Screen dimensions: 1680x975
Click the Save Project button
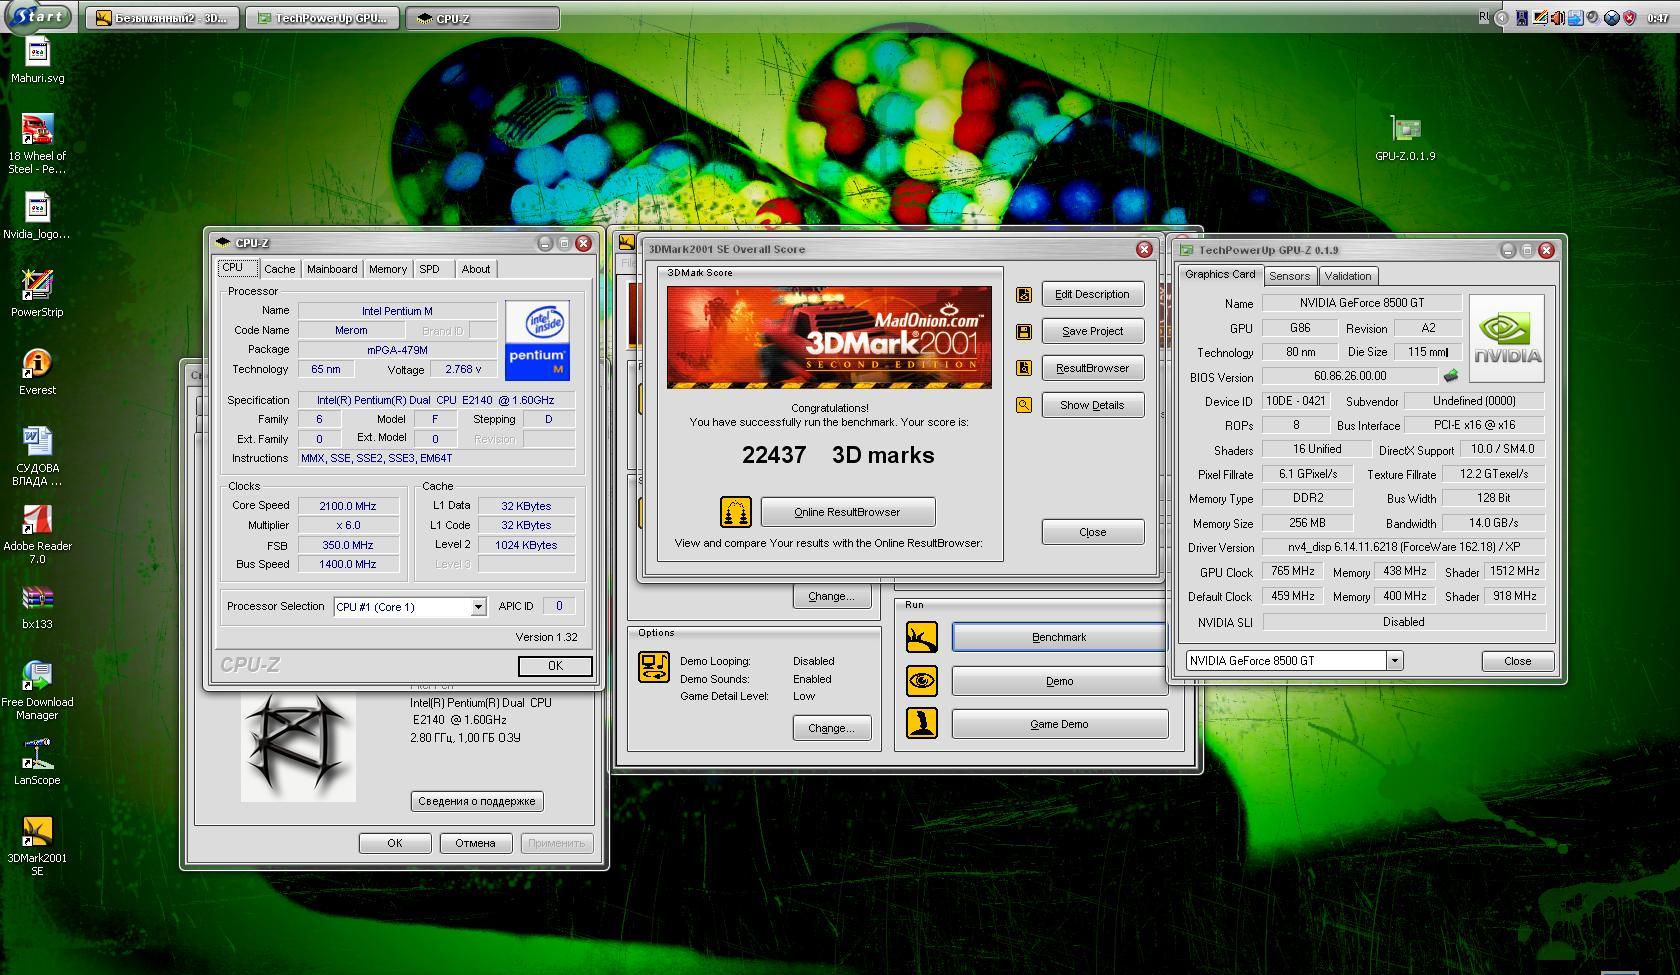[1092, 331]
